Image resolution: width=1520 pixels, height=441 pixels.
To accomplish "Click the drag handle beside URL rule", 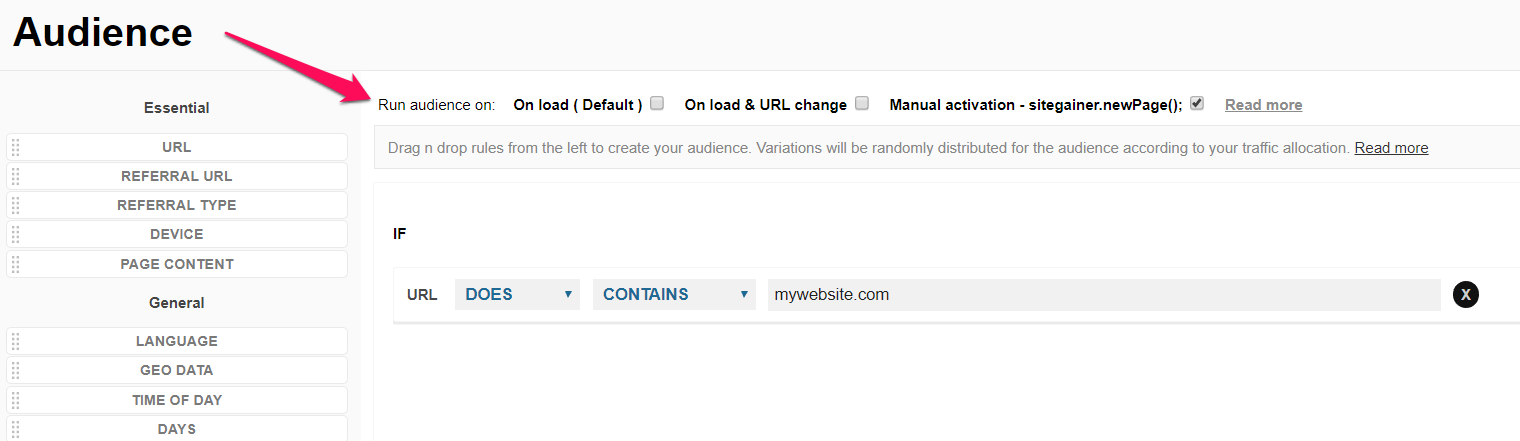I will point(15,147).
